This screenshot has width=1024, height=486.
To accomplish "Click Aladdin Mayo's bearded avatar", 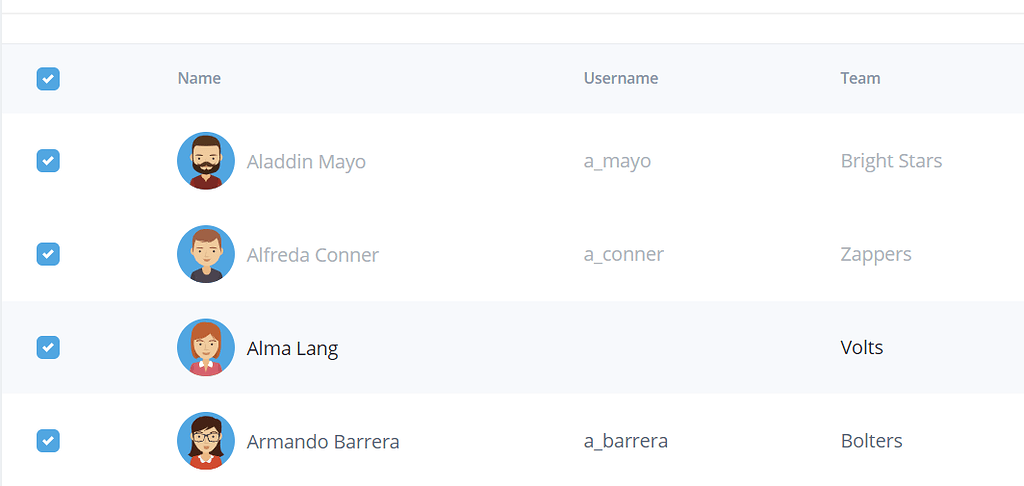I will [206, 161].
